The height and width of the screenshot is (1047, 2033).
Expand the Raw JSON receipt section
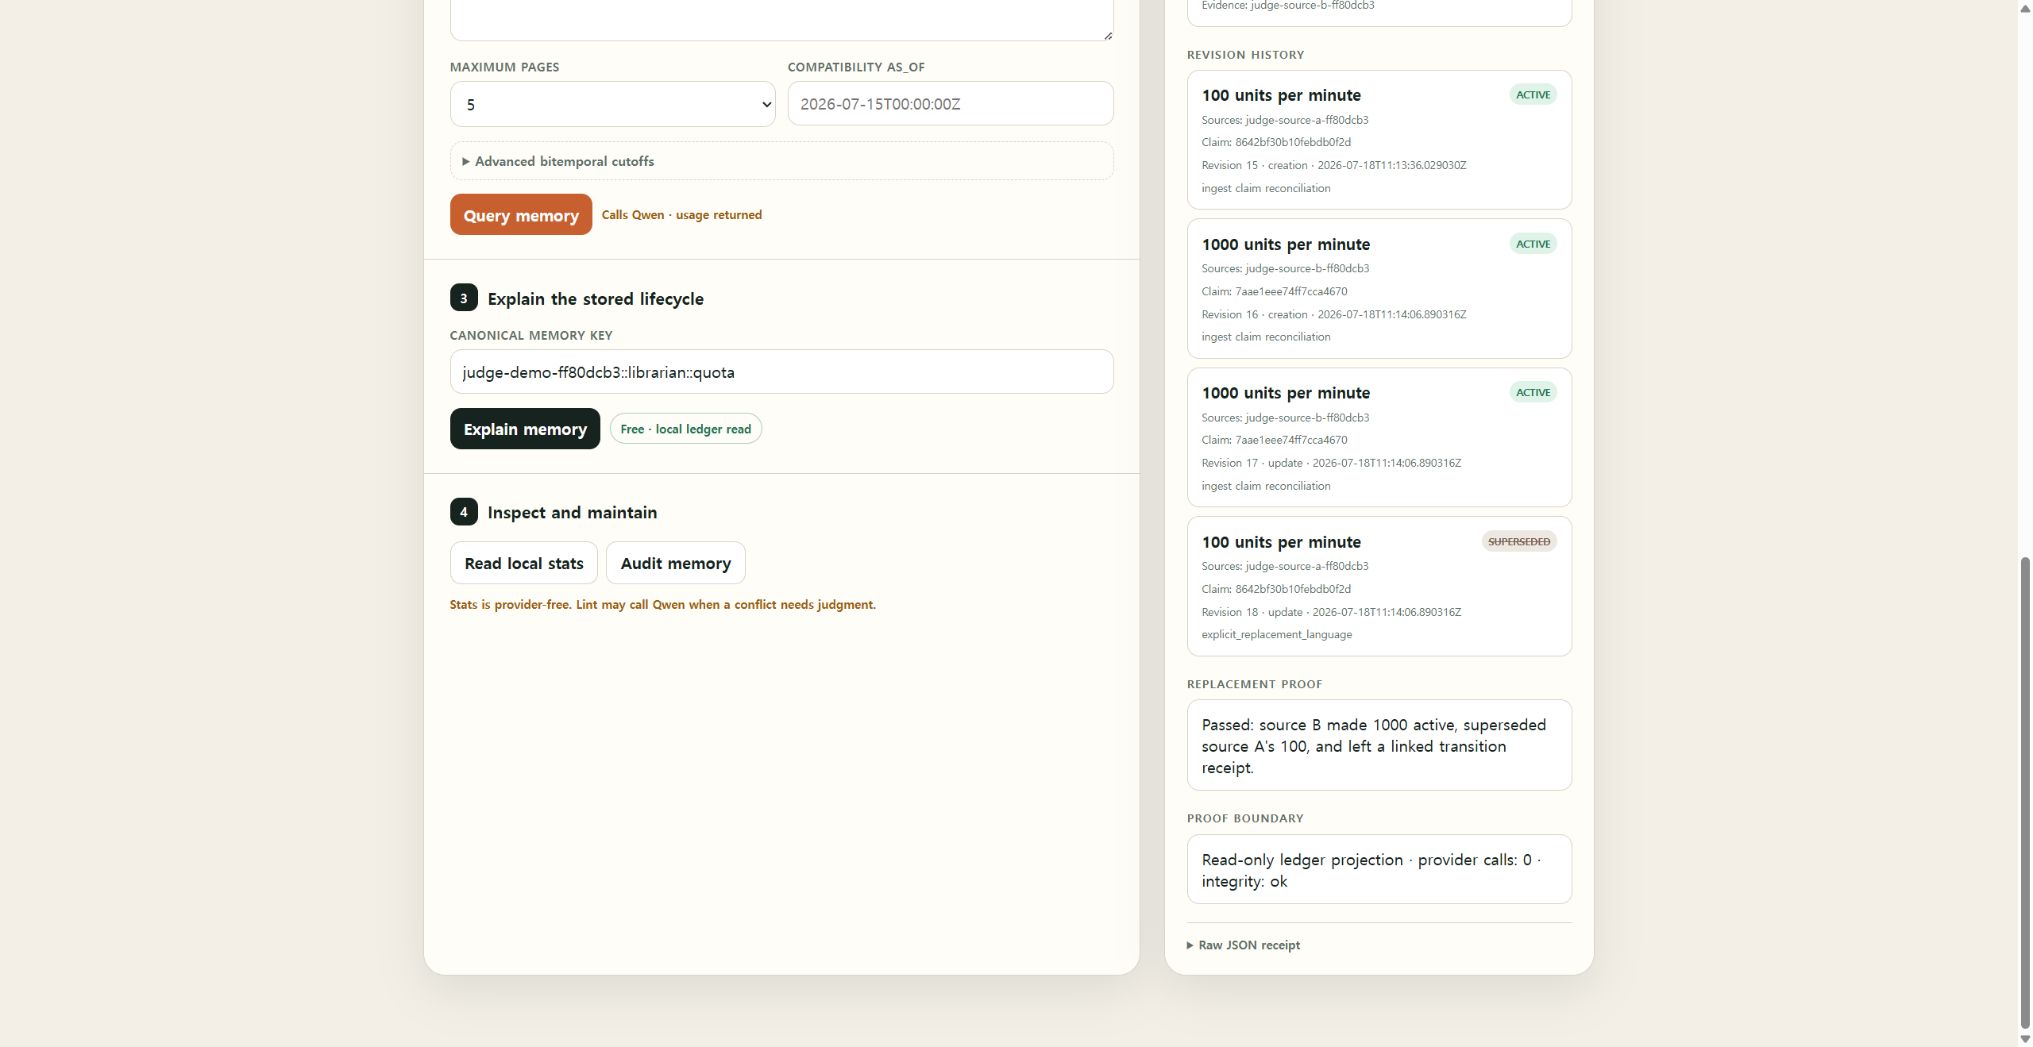tap(1243, 945)
